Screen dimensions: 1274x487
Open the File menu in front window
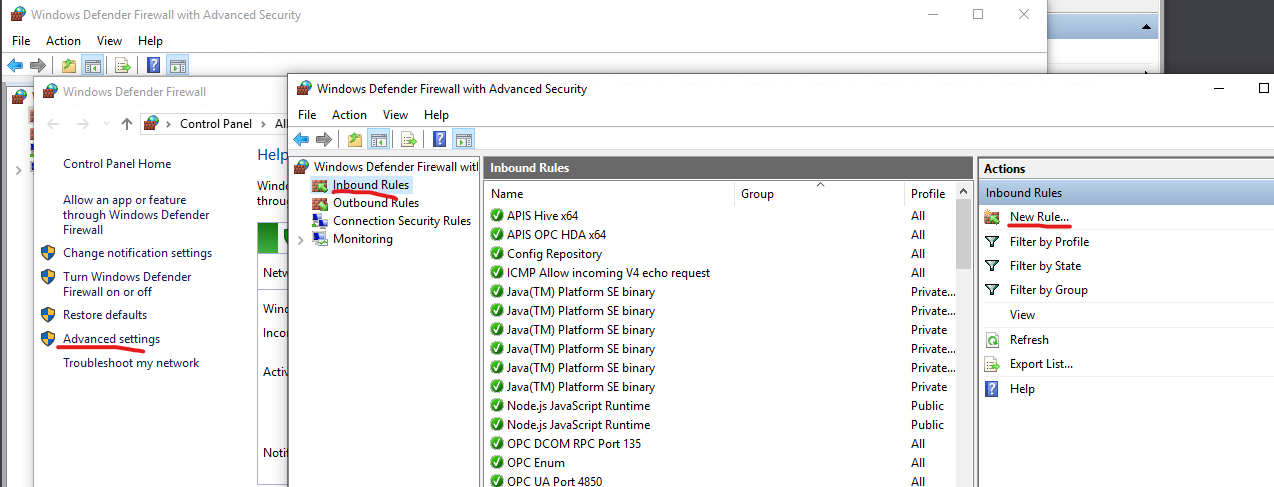tap(307, 115)
